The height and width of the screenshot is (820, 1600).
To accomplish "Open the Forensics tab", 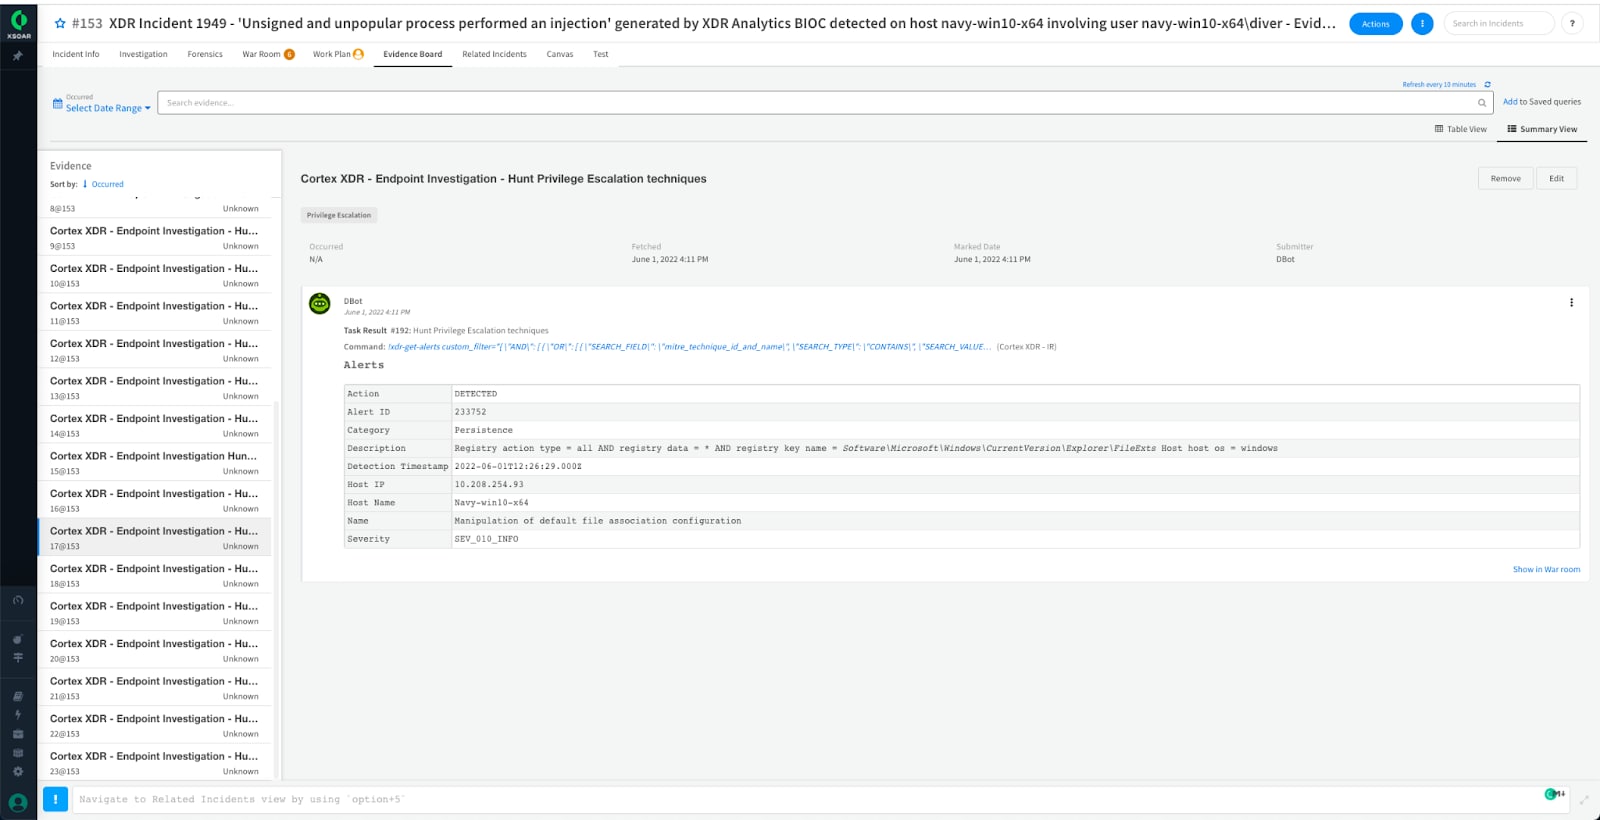I will pos(205,54).
